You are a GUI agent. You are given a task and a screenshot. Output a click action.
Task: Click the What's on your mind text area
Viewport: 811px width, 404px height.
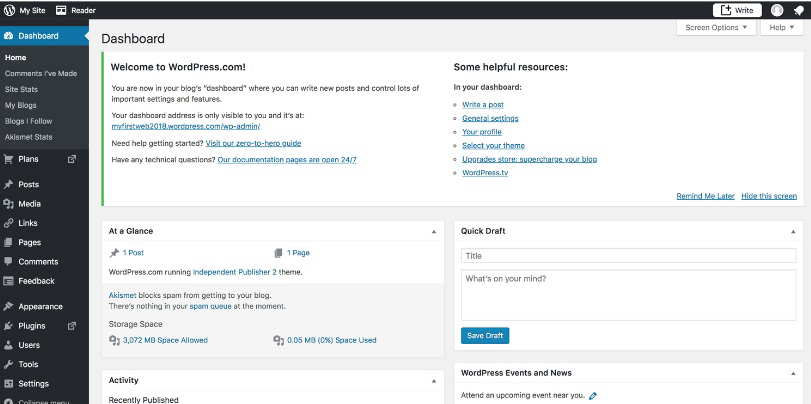coord(628,295)
